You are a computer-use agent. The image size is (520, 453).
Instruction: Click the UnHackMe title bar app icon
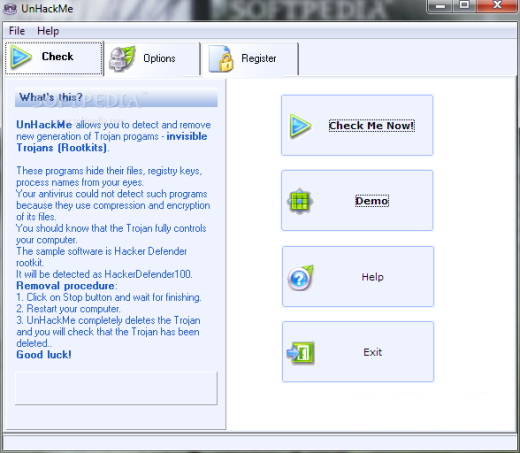coord(10,9)
